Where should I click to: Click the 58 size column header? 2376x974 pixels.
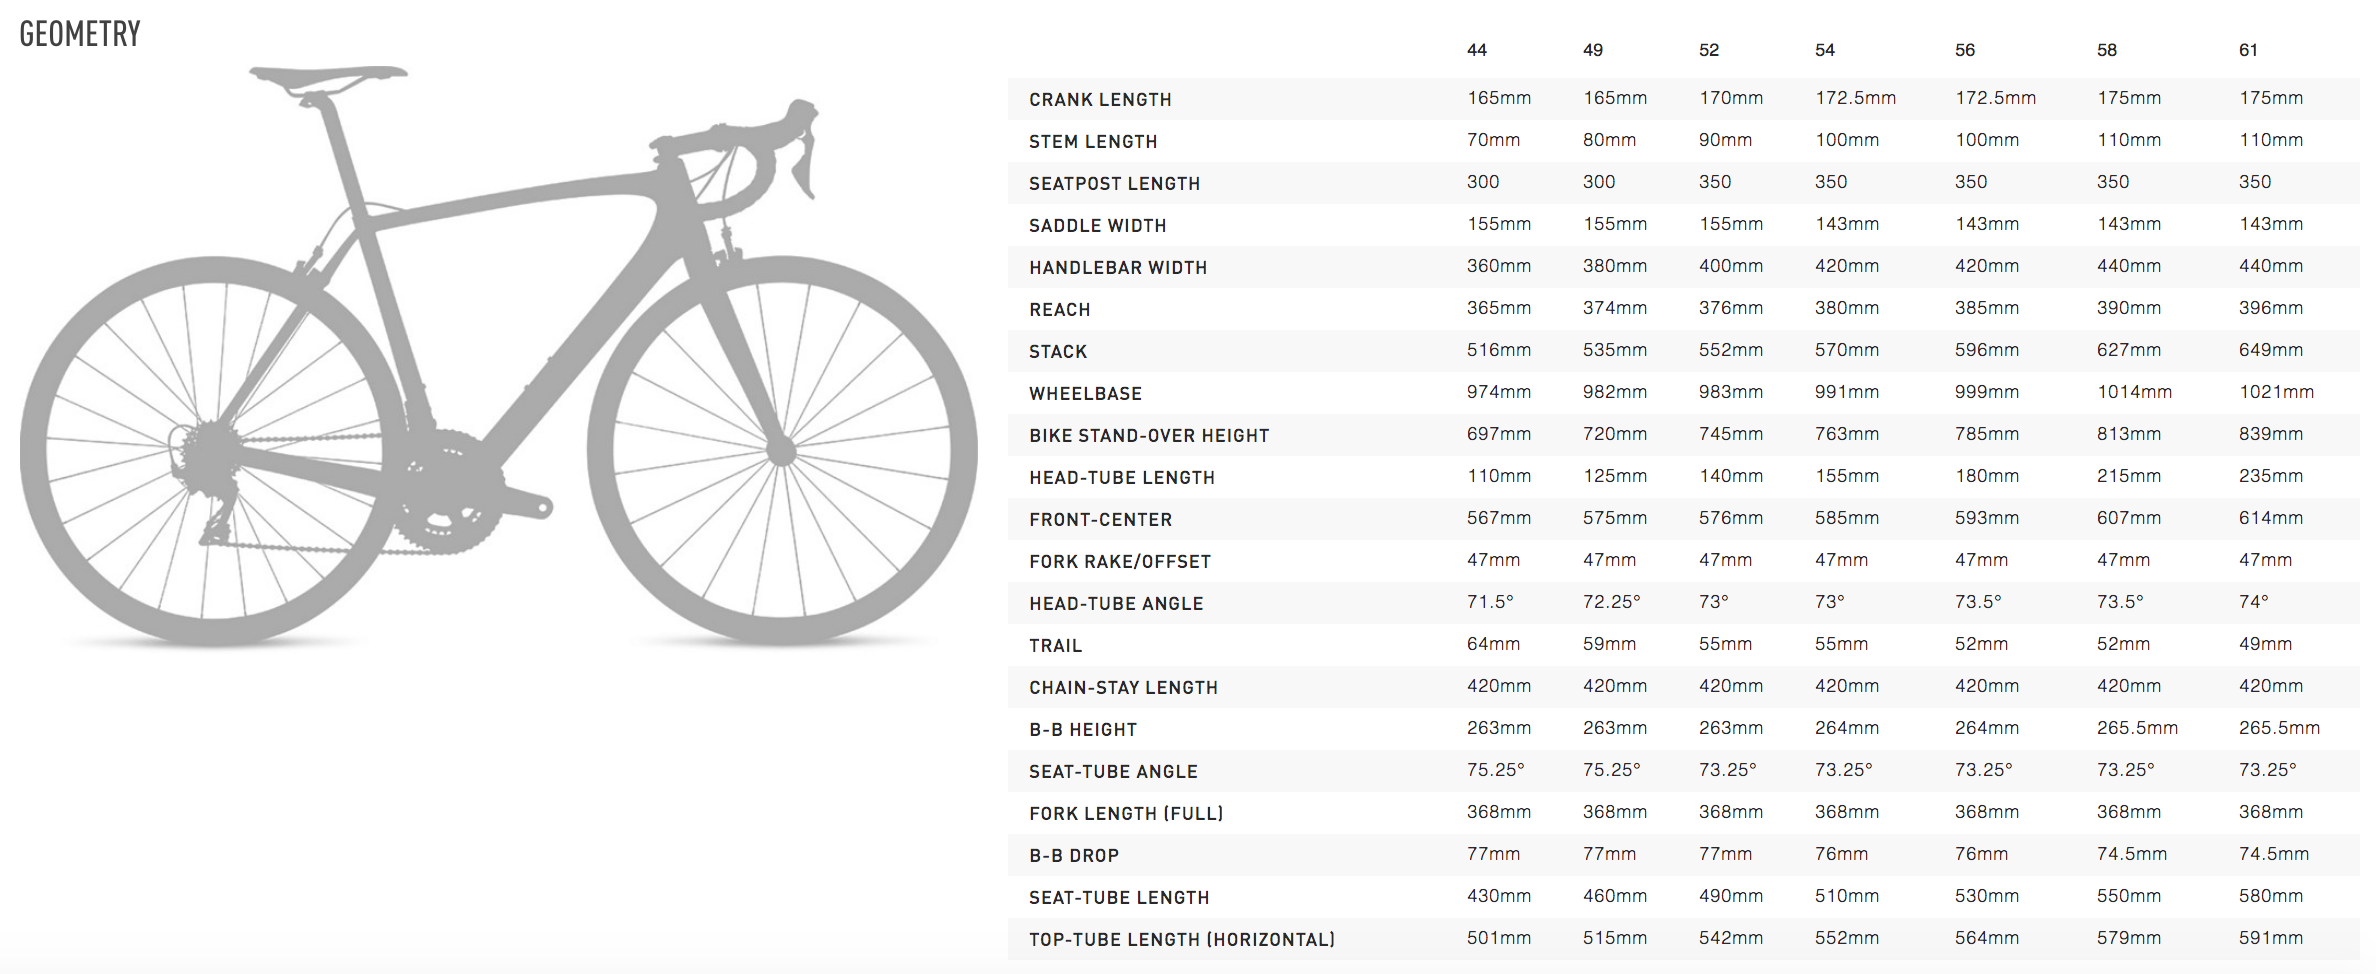2107,50
